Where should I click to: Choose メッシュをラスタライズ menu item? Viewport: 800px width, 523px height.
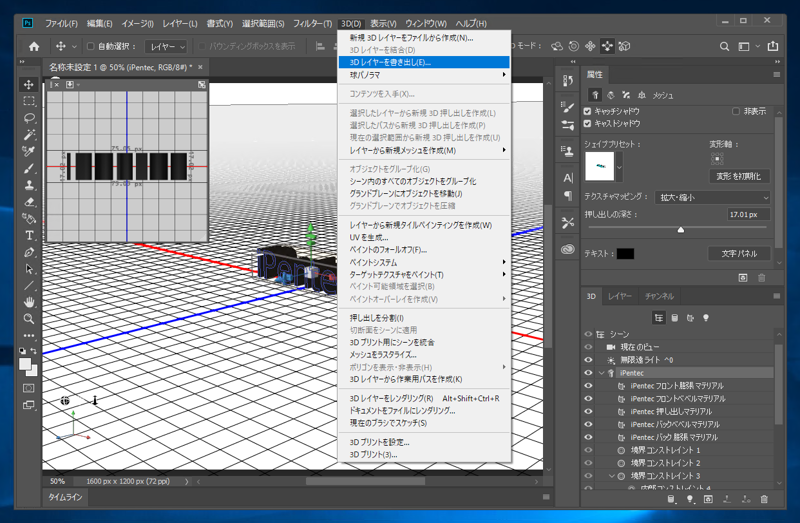(x=424, y=355)
